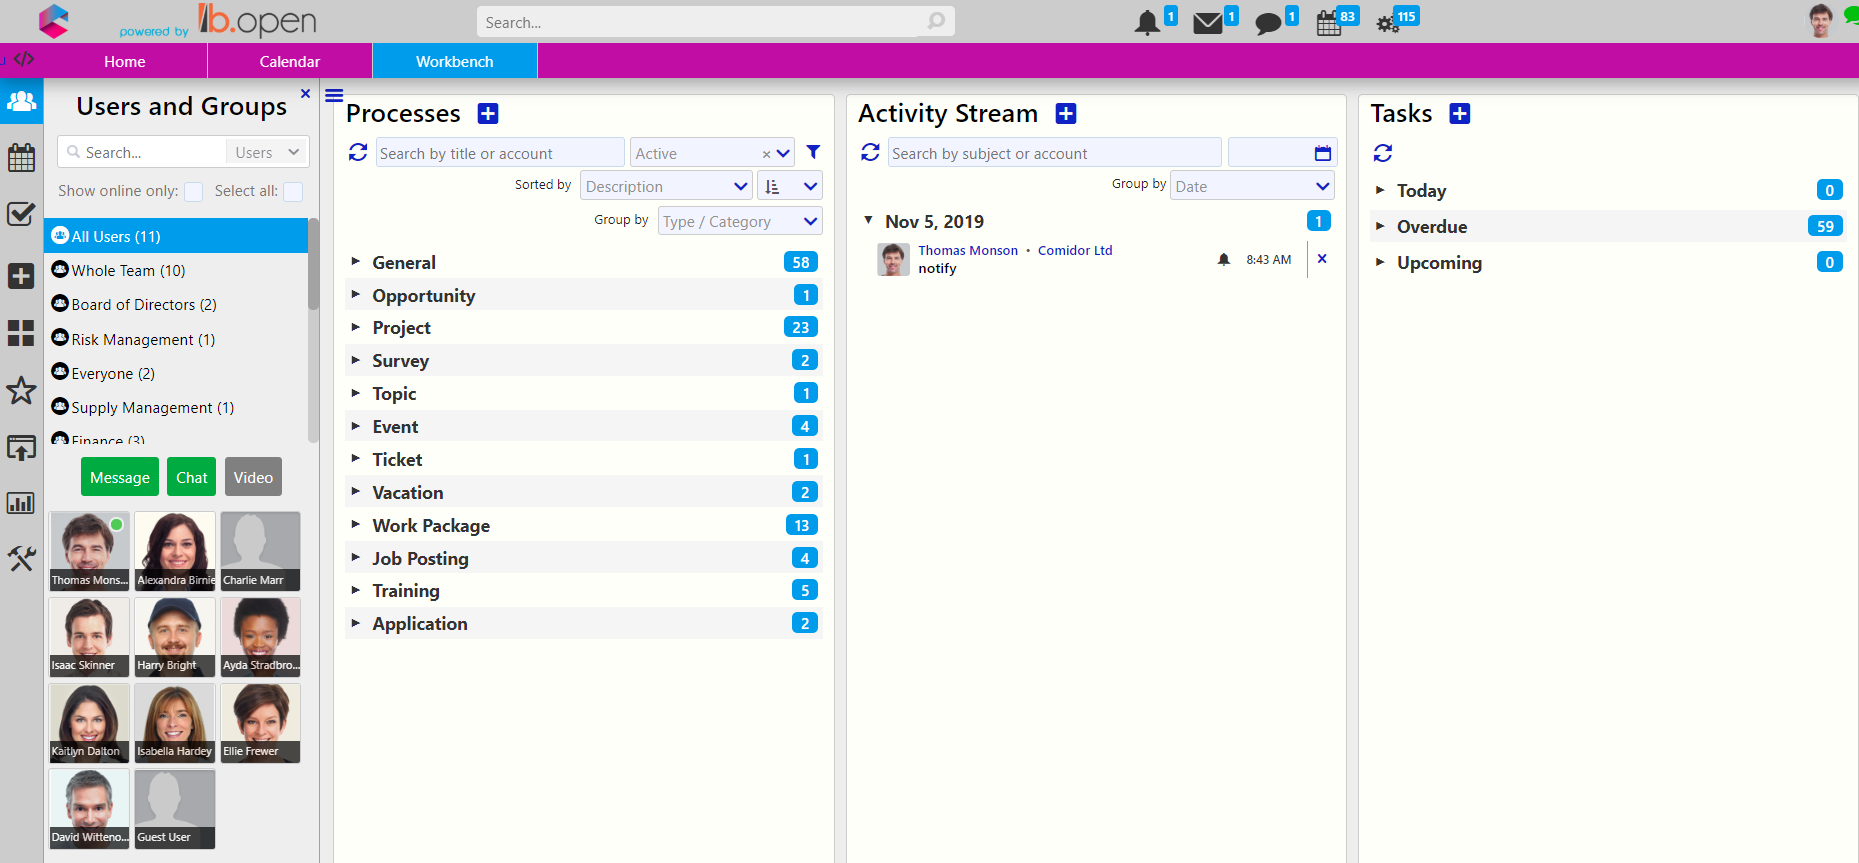Toggle the Show online only checkbox
The image size is (1859, 863).
[194, 192]
